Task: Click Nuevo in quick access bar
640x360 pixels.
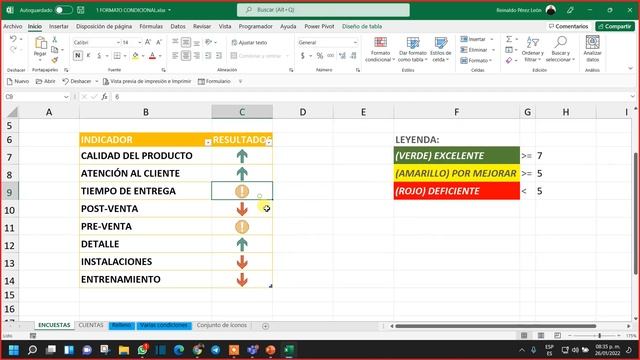Action: tap(18, 81)
